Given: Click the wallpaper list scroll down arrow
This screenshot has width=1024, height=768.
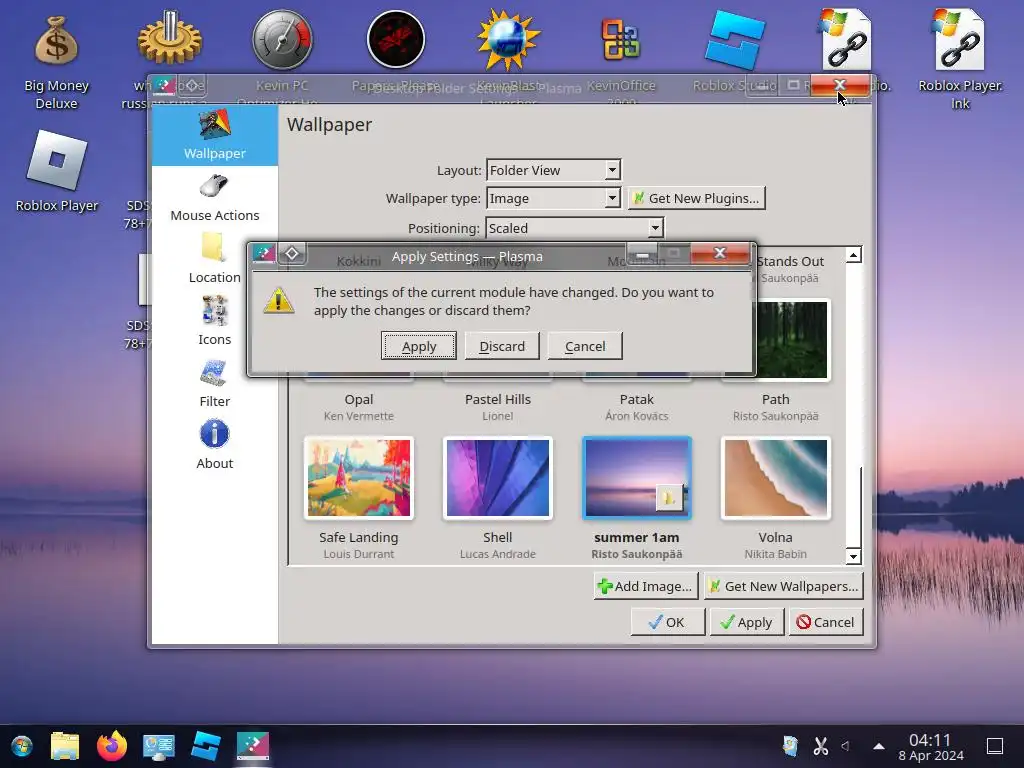Looking at the screenshot, I should pos(854,556).
